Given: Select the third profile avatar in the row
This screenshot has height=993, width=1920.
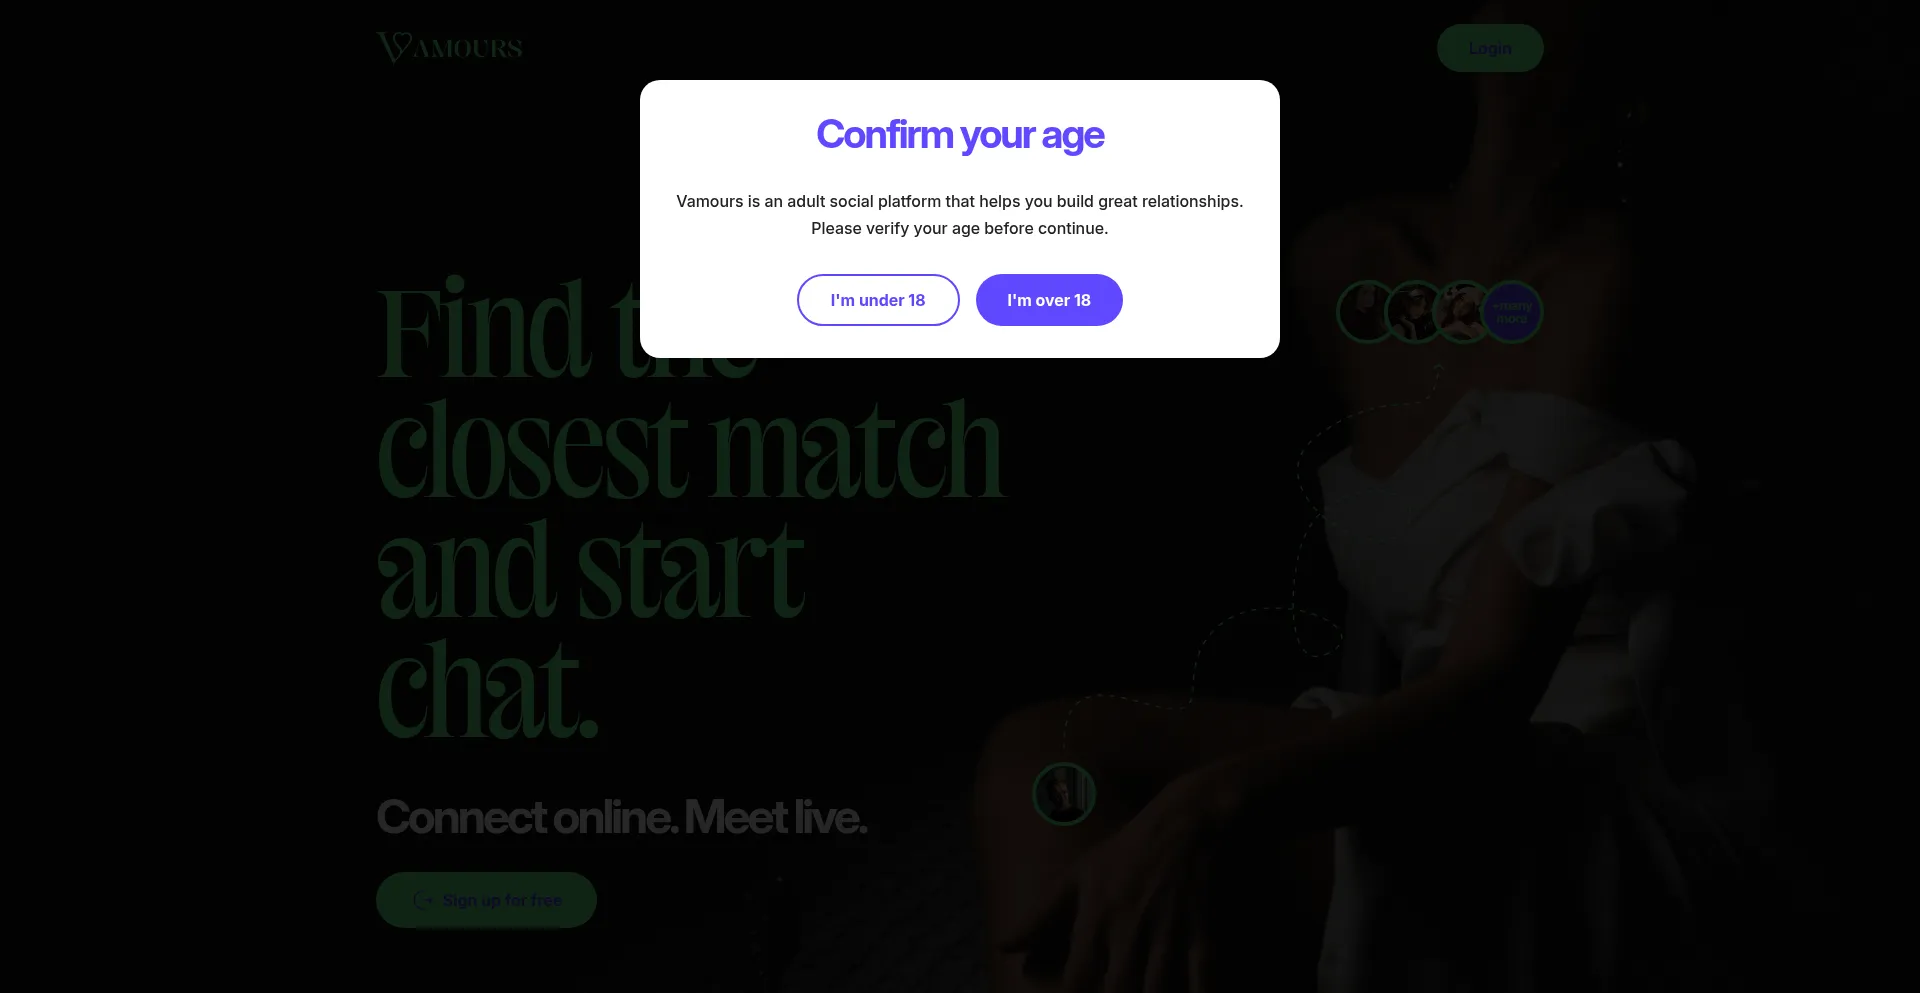Looking at the screenshot, I should coord(1462,312).
